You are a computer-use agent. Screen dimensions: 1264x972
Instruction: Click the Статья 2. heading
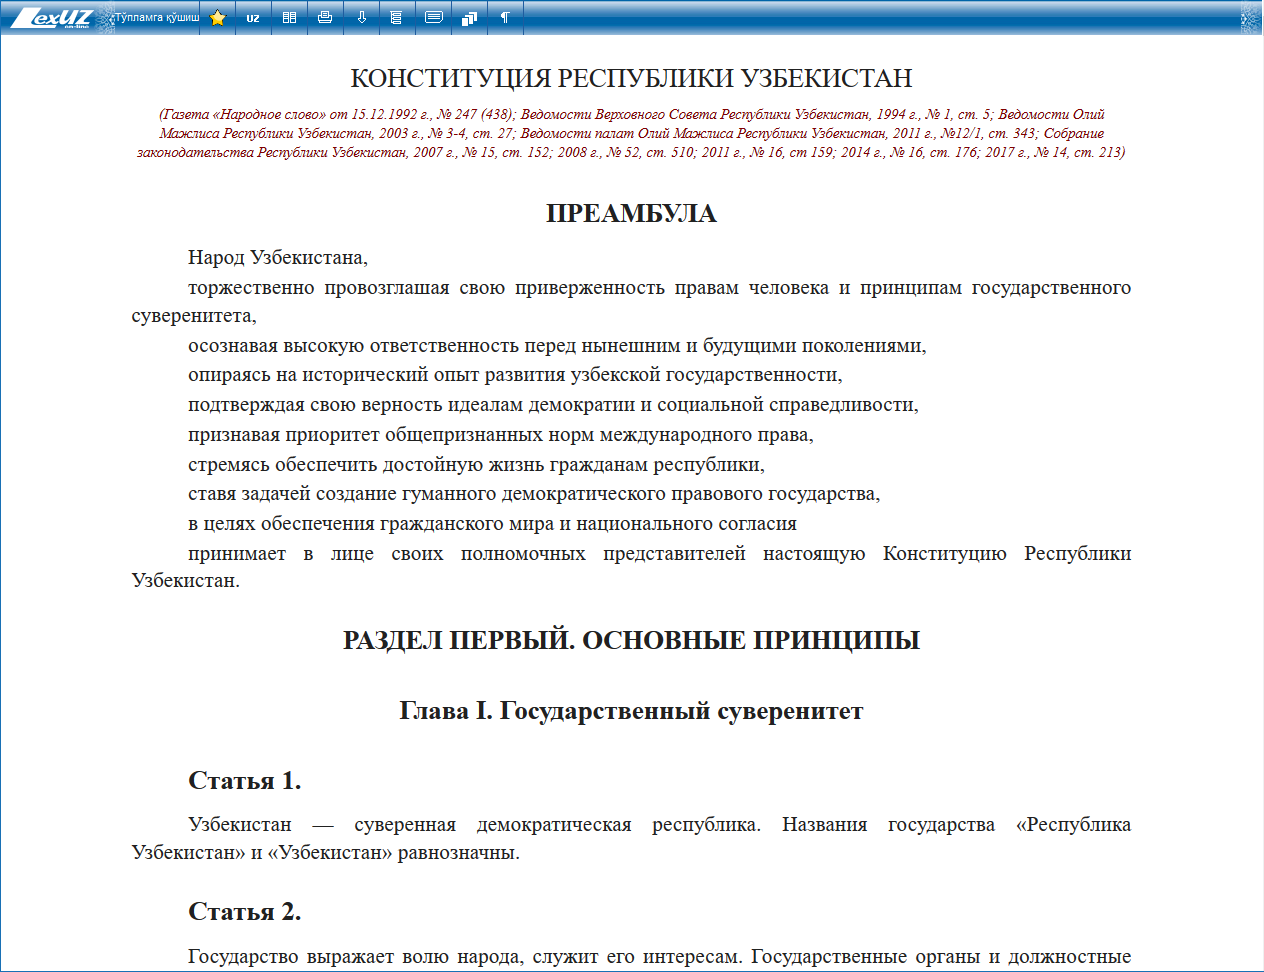click(244, 912)
